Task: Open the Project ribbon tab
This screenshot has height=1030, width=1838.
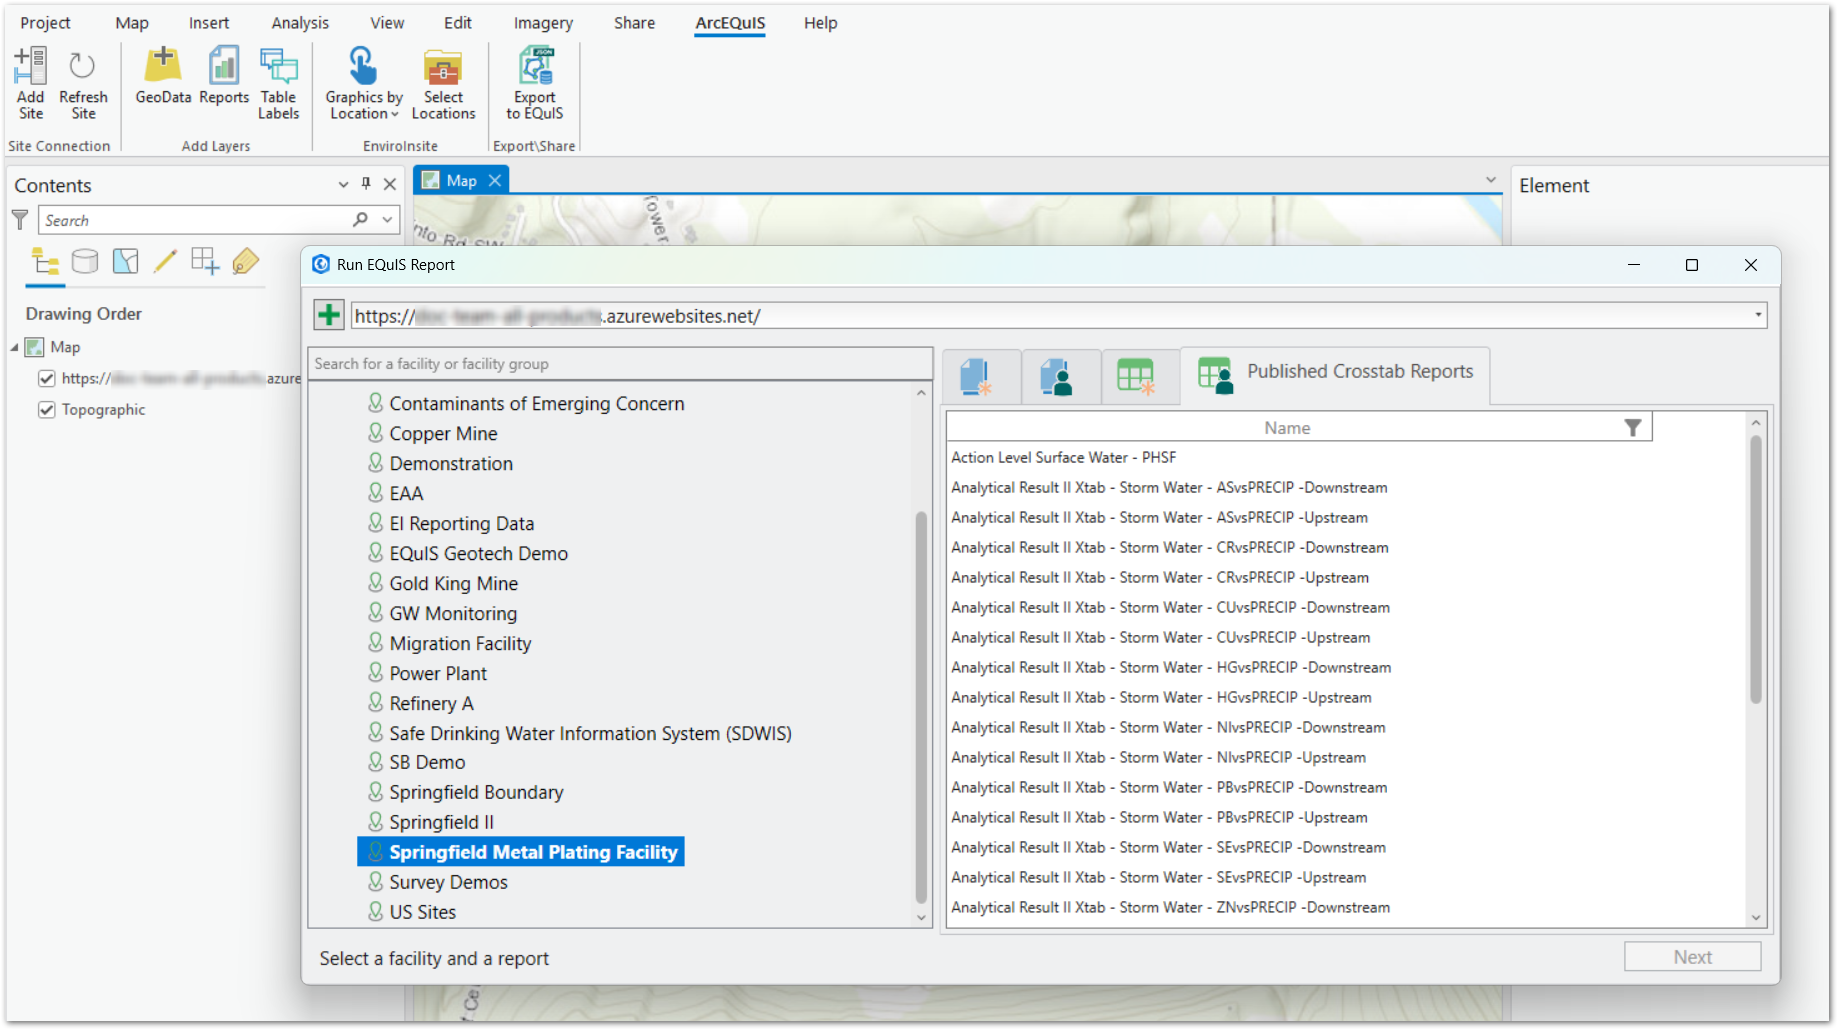Action: 45,23
